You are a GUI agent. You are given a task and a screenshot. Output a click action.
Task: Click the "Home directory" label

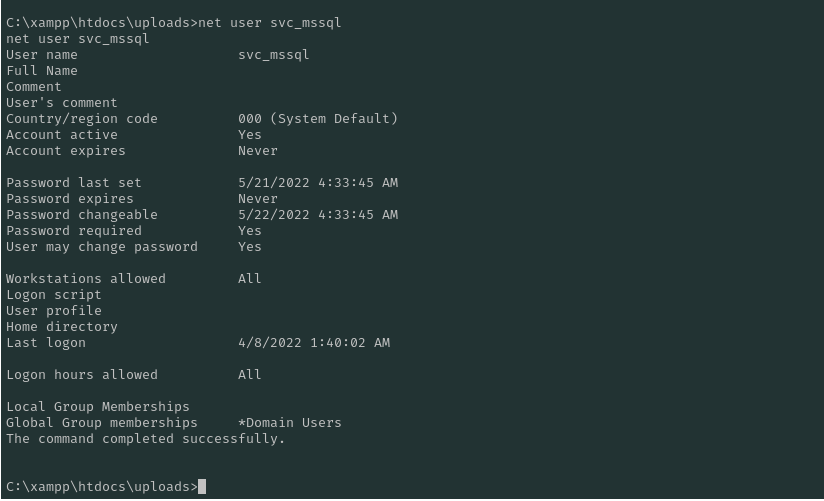click(x=62, y=327)
